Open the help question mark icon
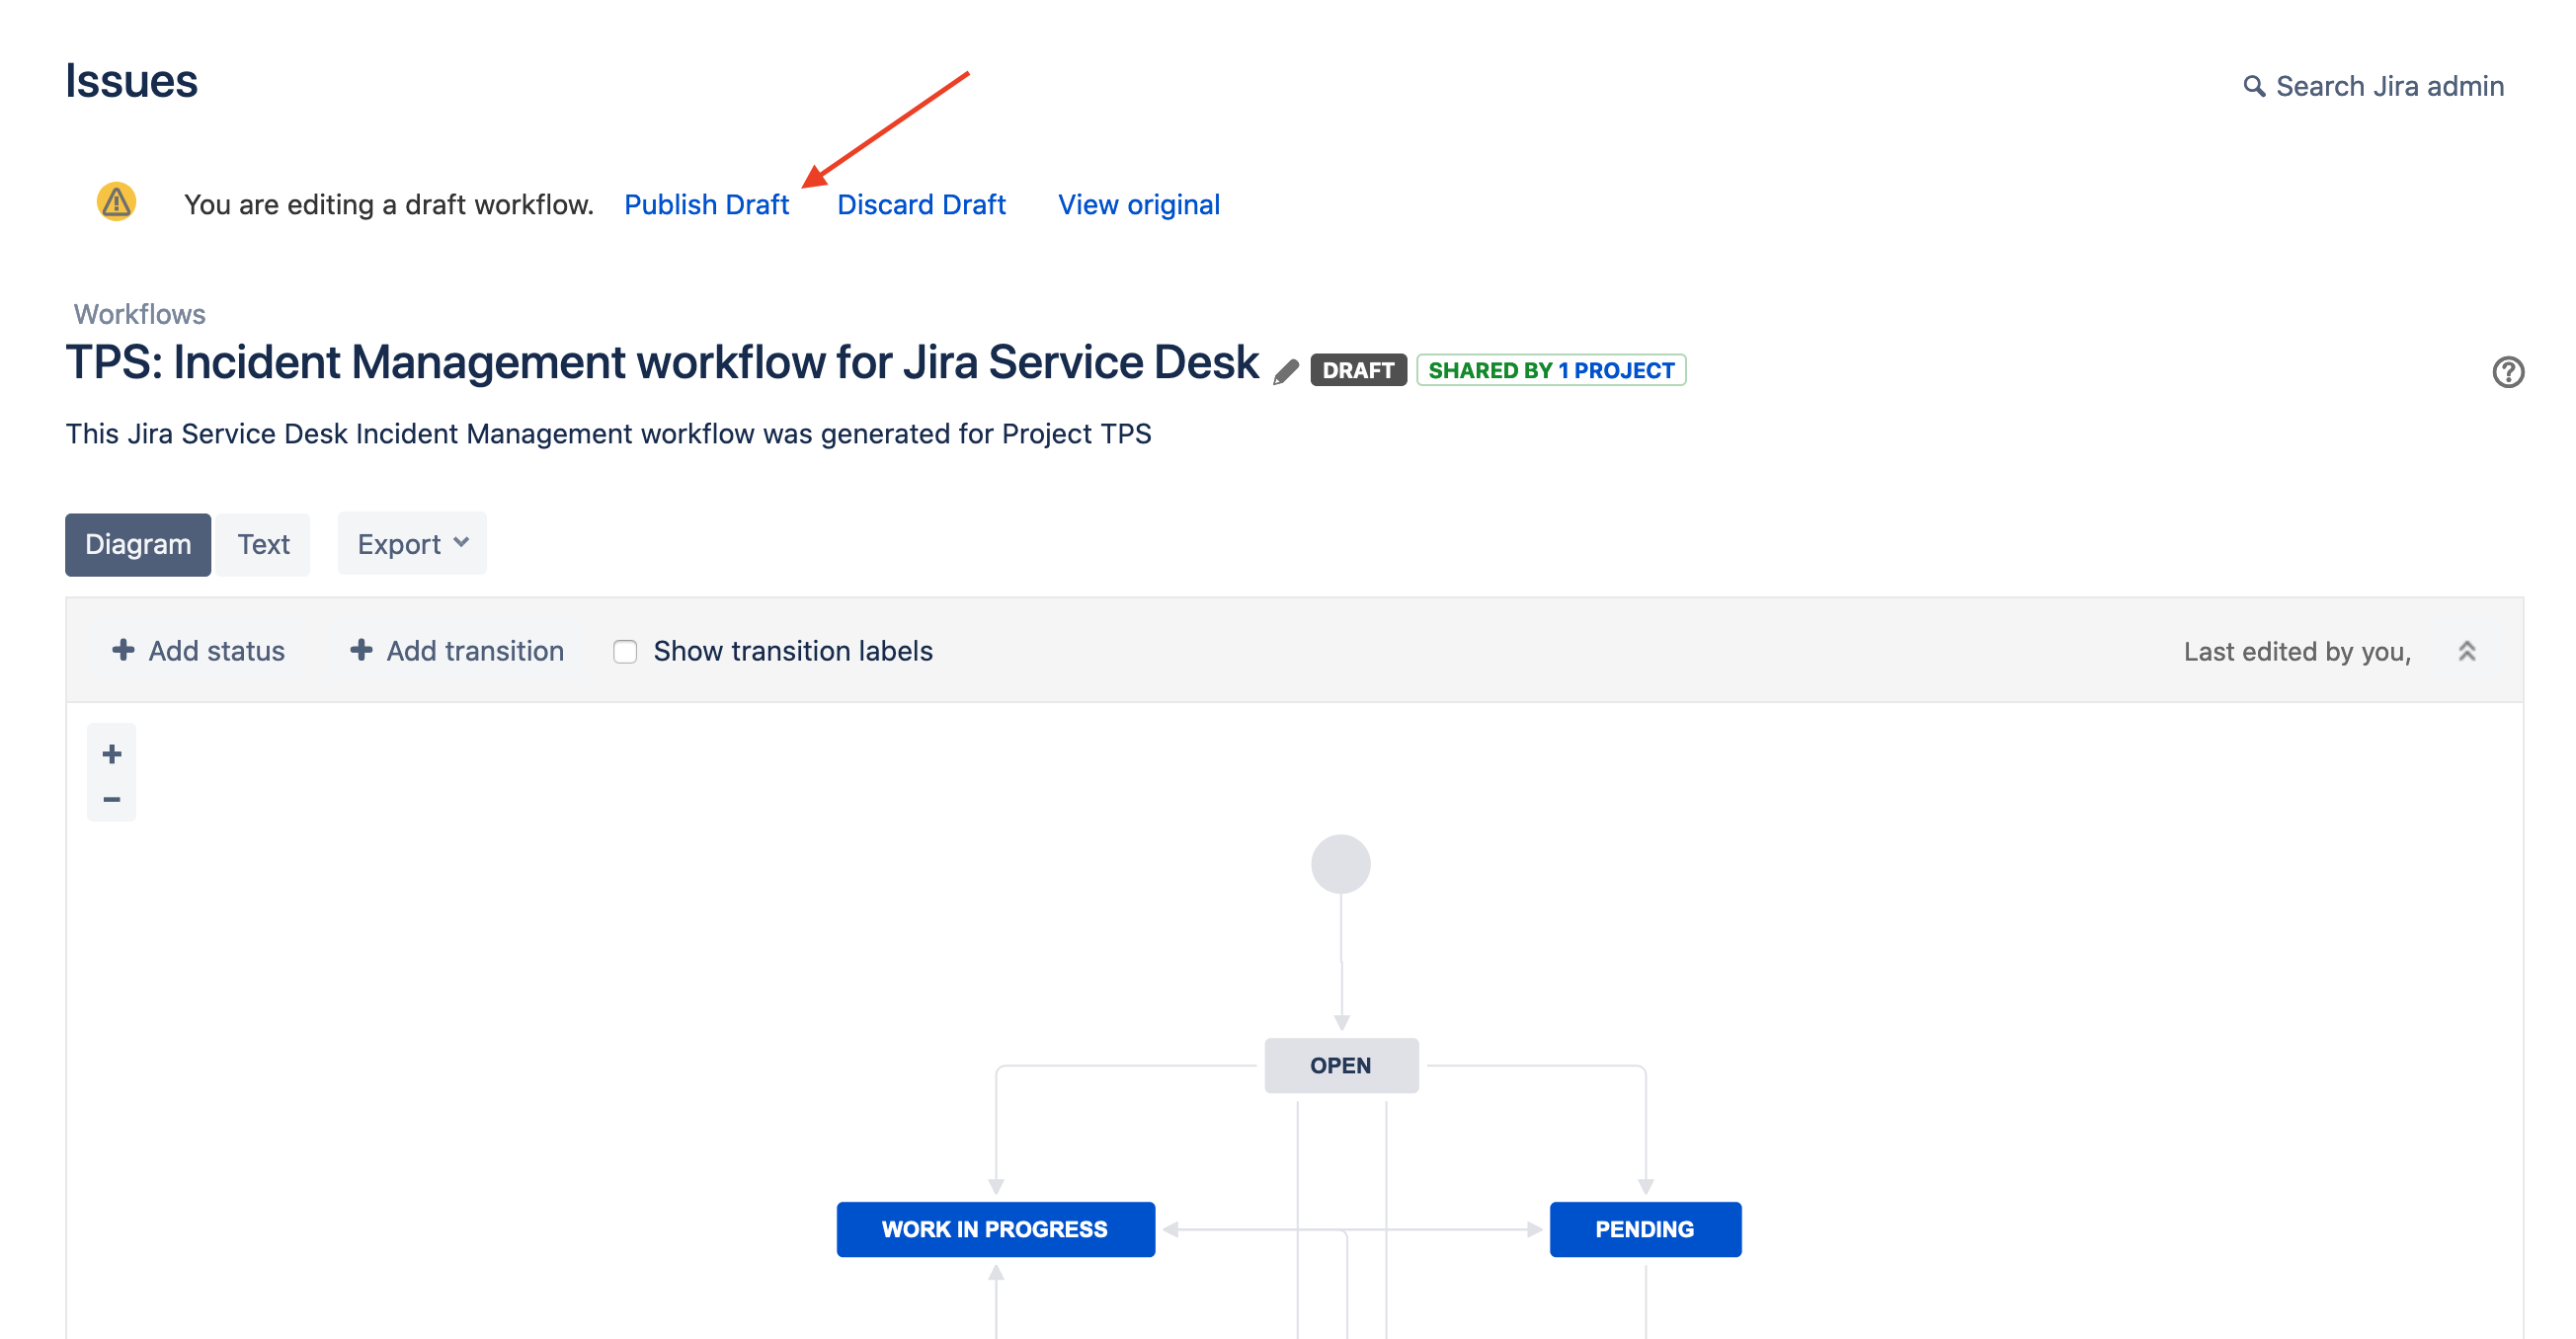This screenshot has width=2576, height=1339. [x=2508, y=371]
